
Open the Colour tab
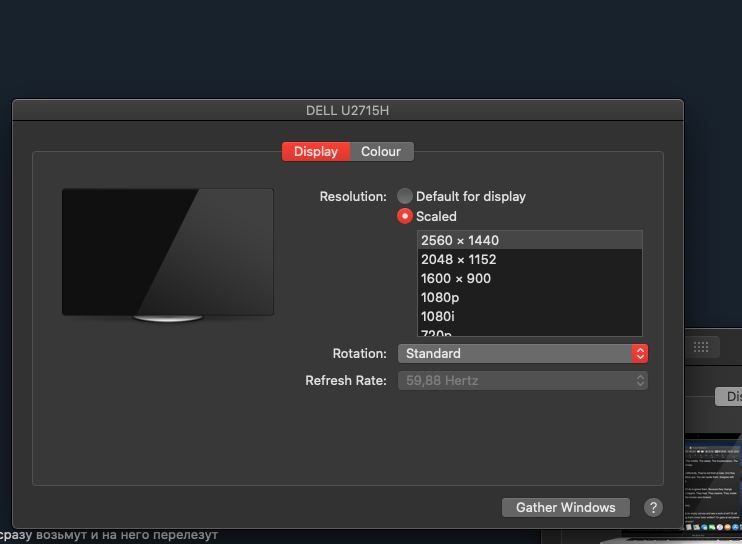(381, 151)
